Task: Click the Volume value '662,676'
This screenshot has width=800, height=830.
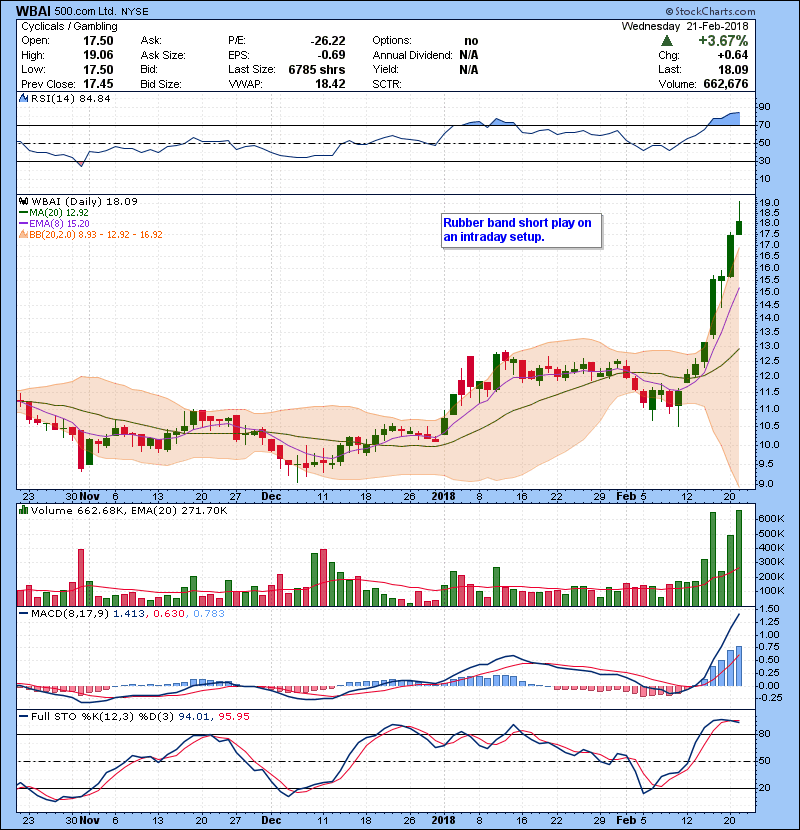Action: (x=726, y=84)
